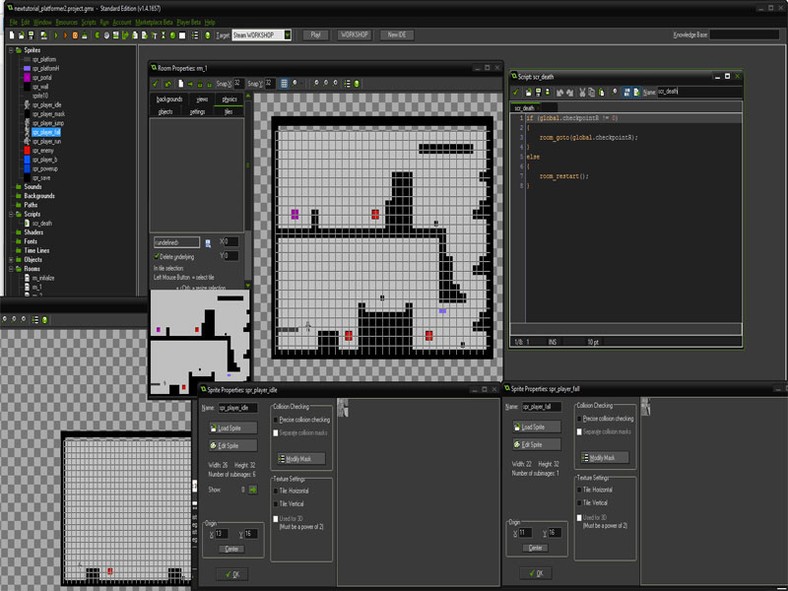Click the undo icon in Room Properties toolbar
The height and width of the screenshot is (591, 788).
(168, 83)
